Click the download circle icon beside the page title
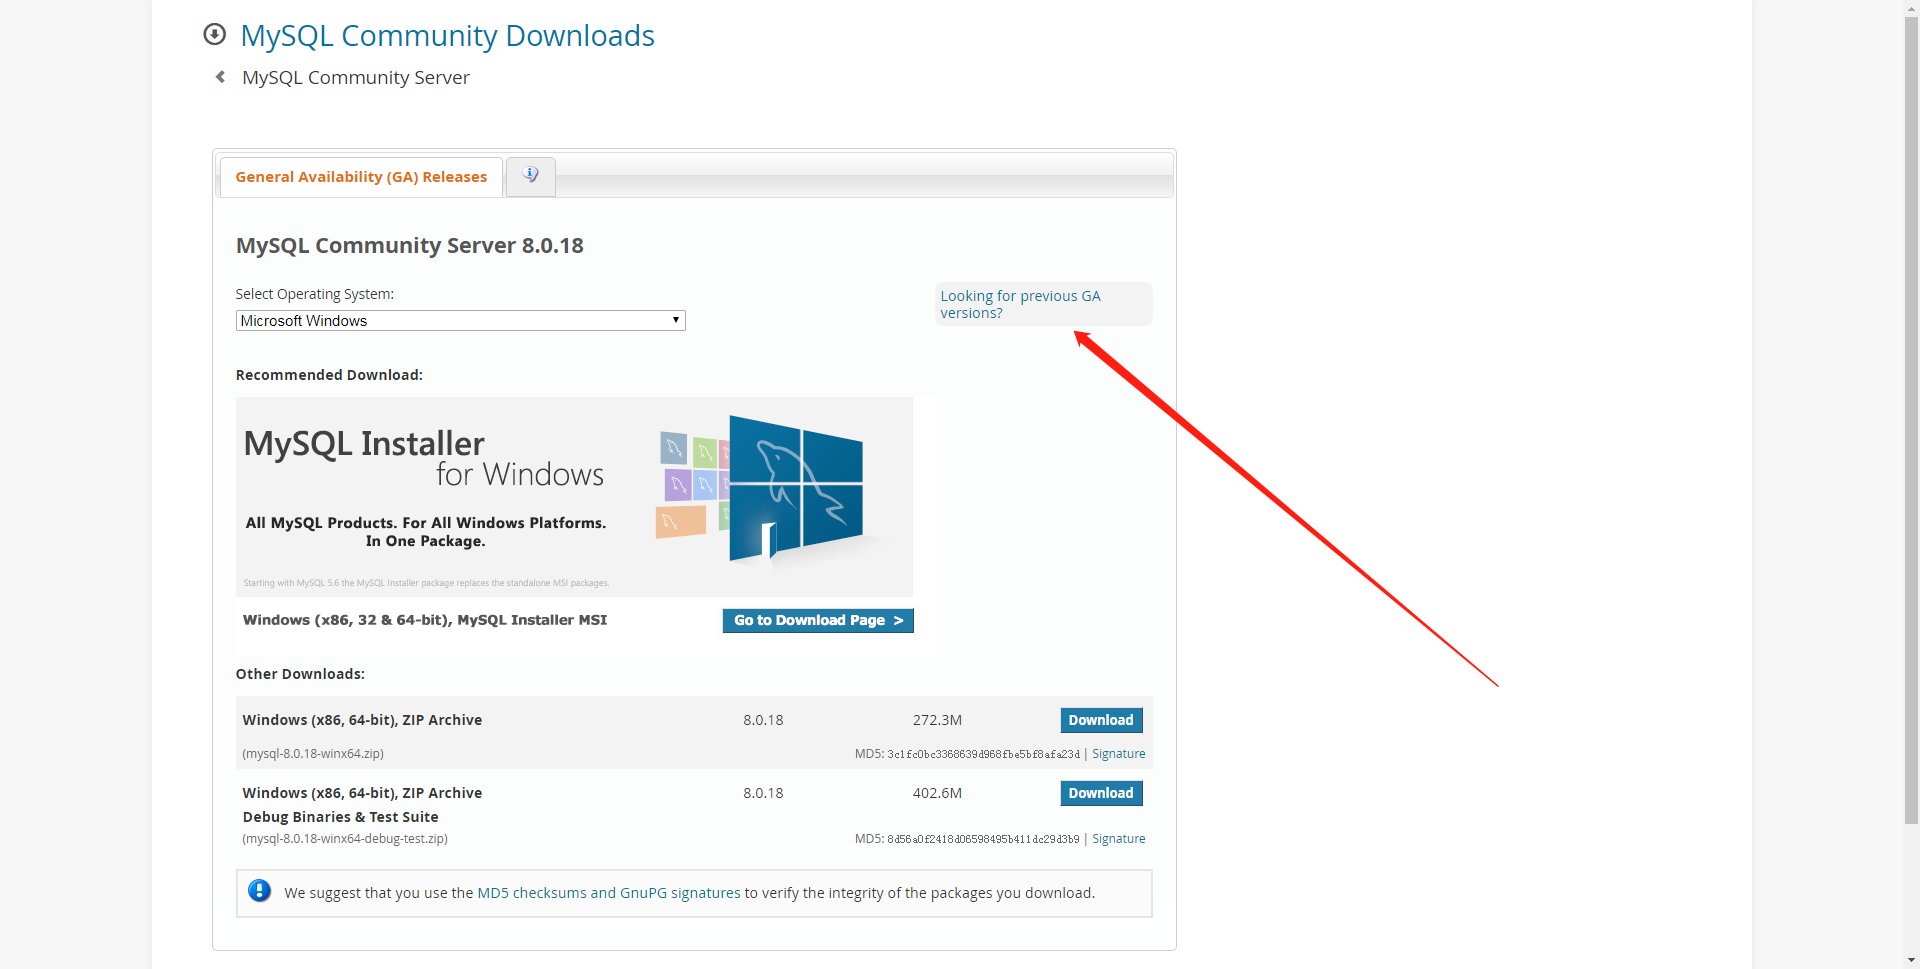The width and height of the screenshot is (1920, 969). (214, 35)
